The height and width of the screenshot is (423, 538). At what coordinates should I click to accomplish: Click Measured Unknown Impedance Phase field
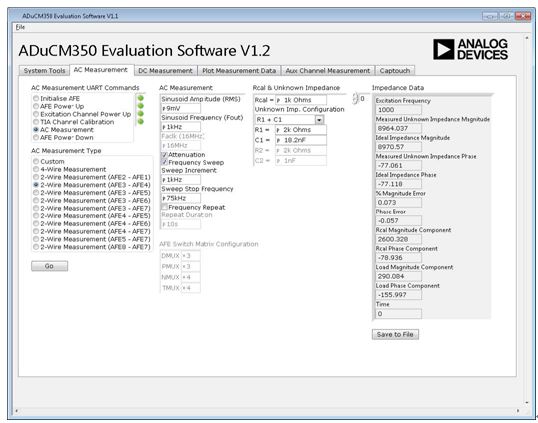point(398,165)
